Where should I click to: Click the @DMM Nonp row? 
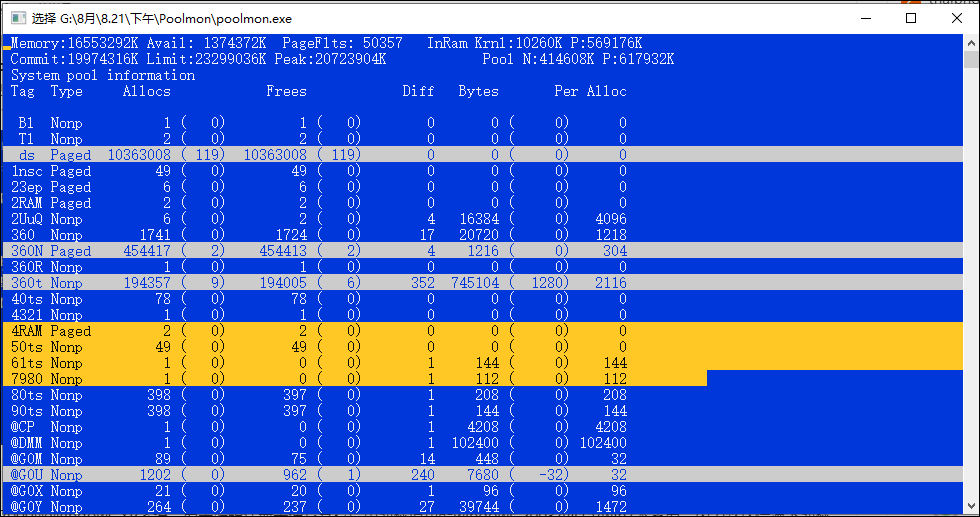pos(320,443)
